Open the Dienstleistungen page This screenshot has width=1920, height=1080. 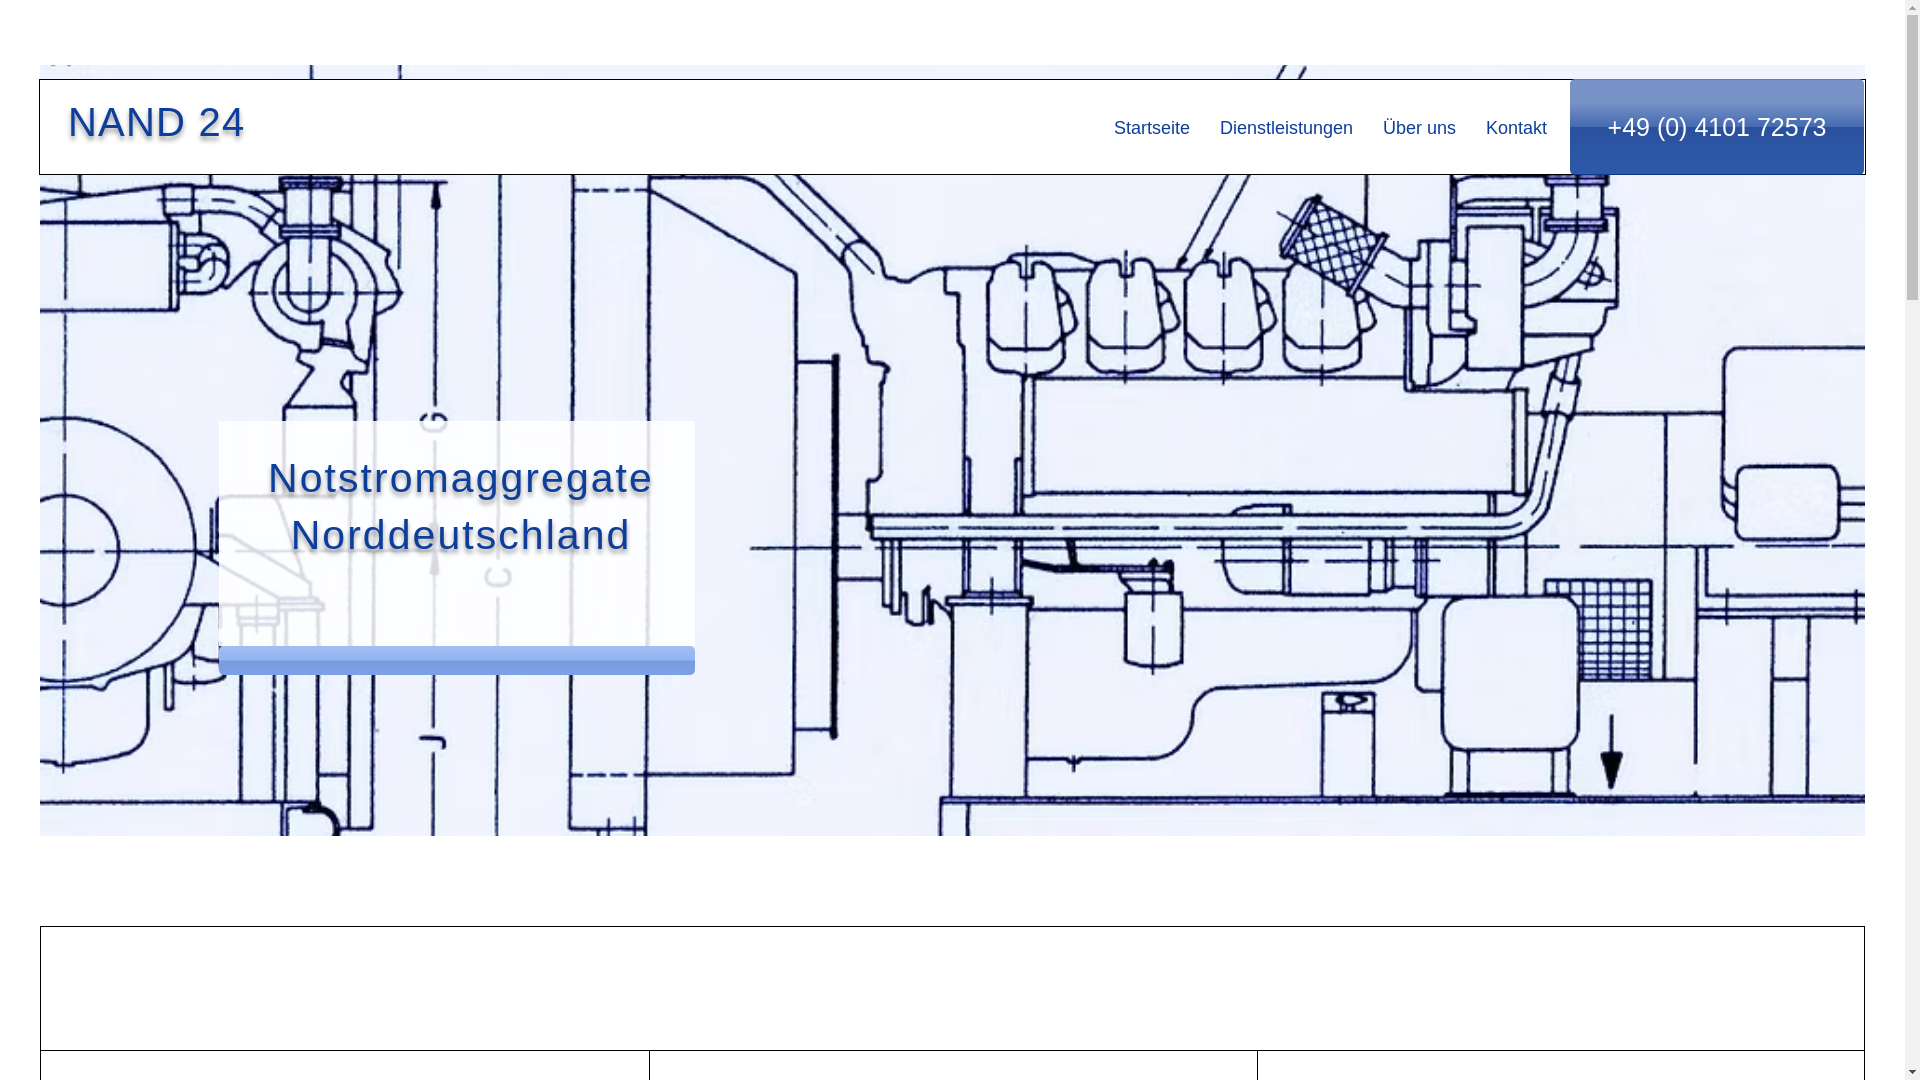[x=1286, y=128]
